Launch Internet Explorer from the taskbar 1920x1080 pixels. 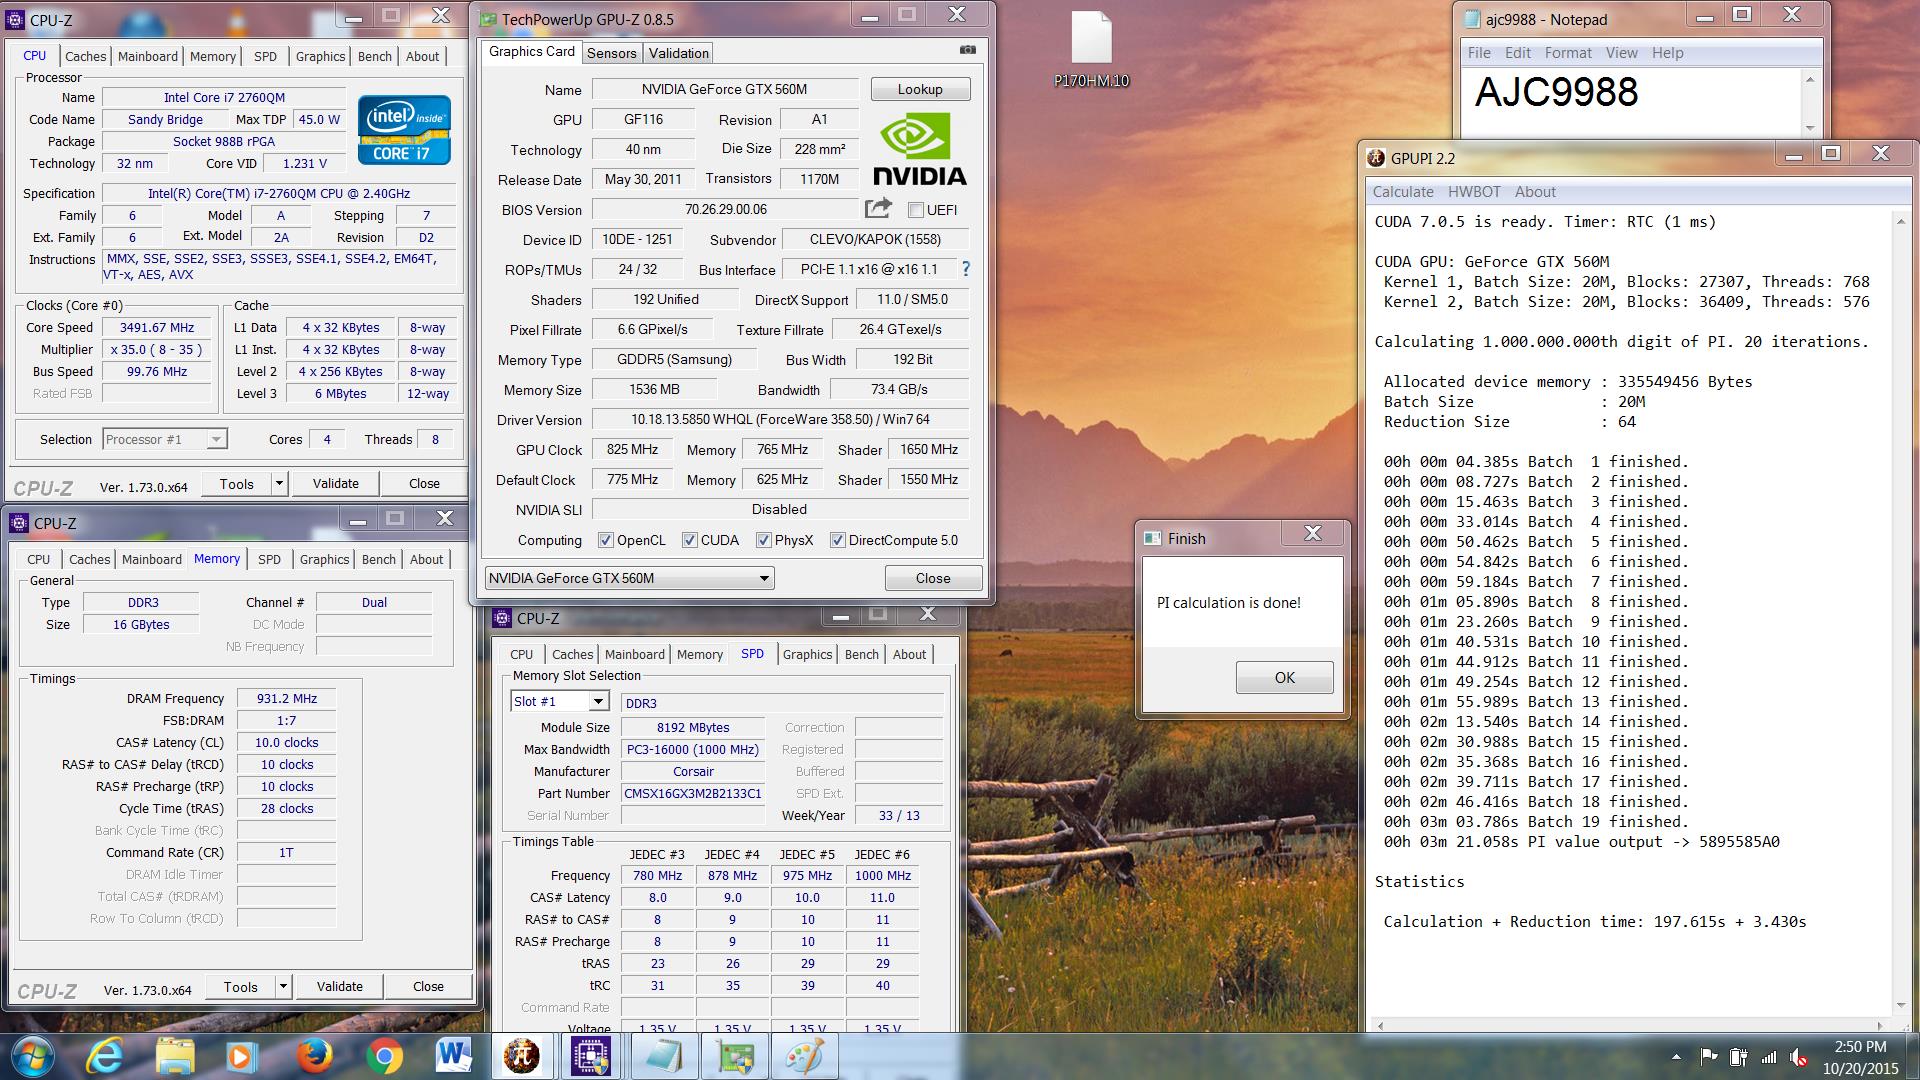tap(104, 1056)
